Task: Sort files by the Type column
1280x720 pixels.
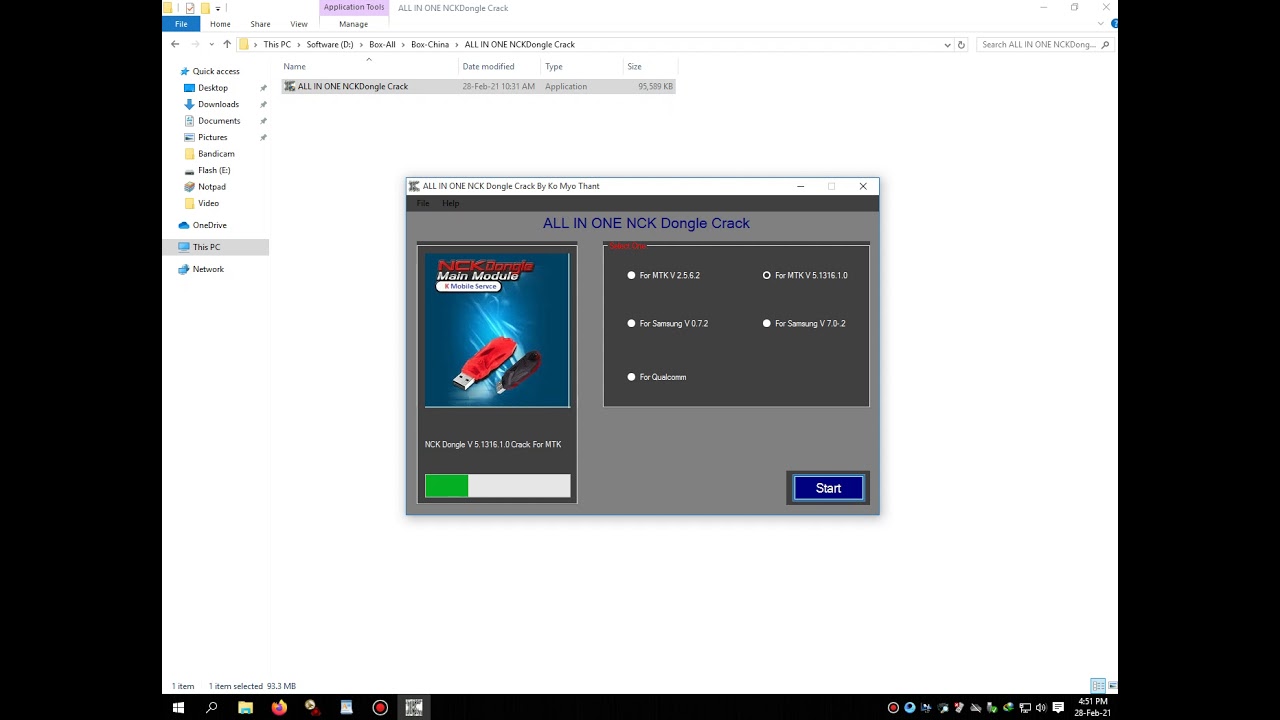Action: click(581, 66)
